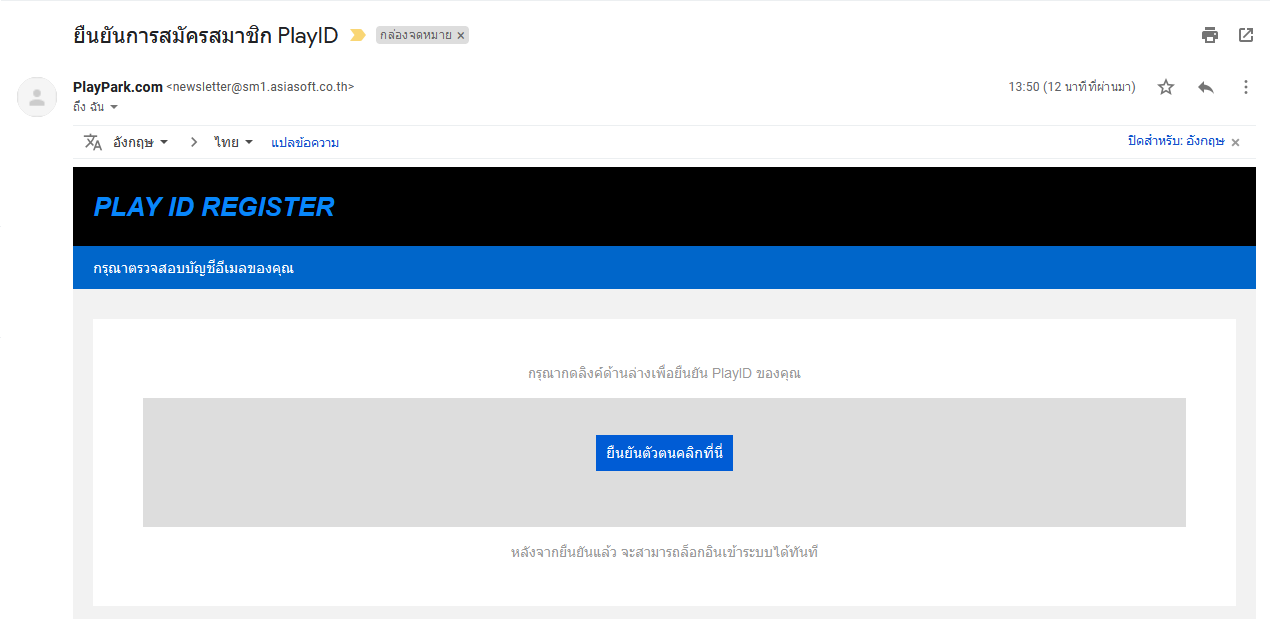Close the translation bar with the x
This screenshot has width=1270, height=619.
click(x=1236, y=142)
